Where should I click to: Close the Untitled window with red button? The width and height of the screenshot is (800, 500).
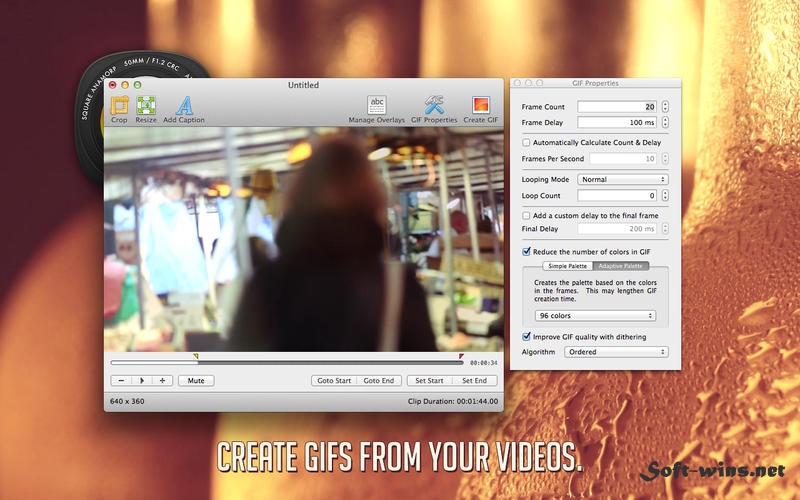[x=113, y=85]
